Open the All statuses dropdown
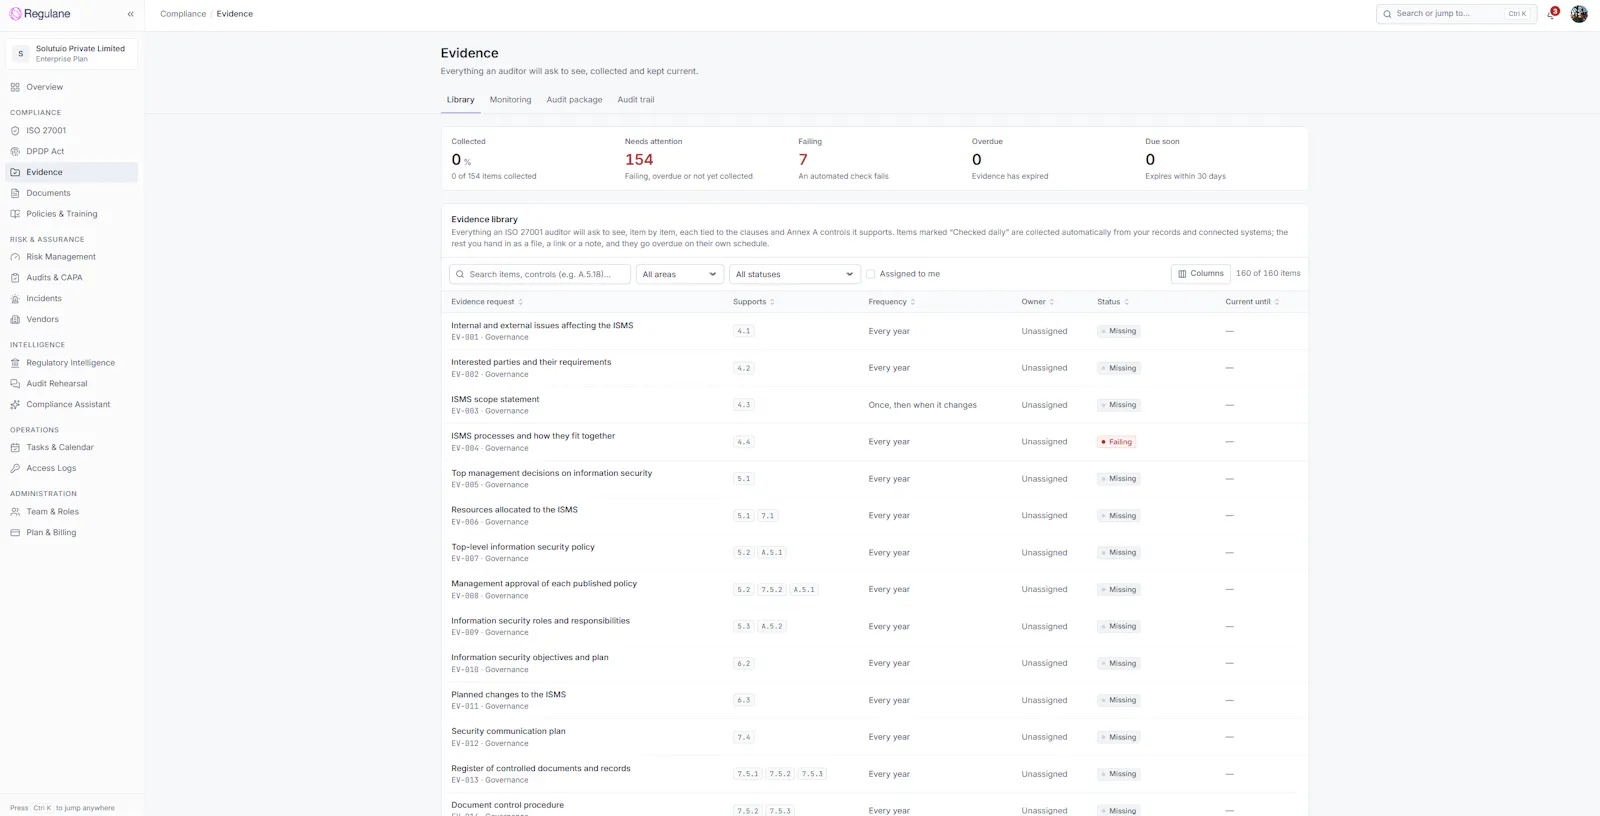This screenshot has width=1600, height=816. pos(795,274)
